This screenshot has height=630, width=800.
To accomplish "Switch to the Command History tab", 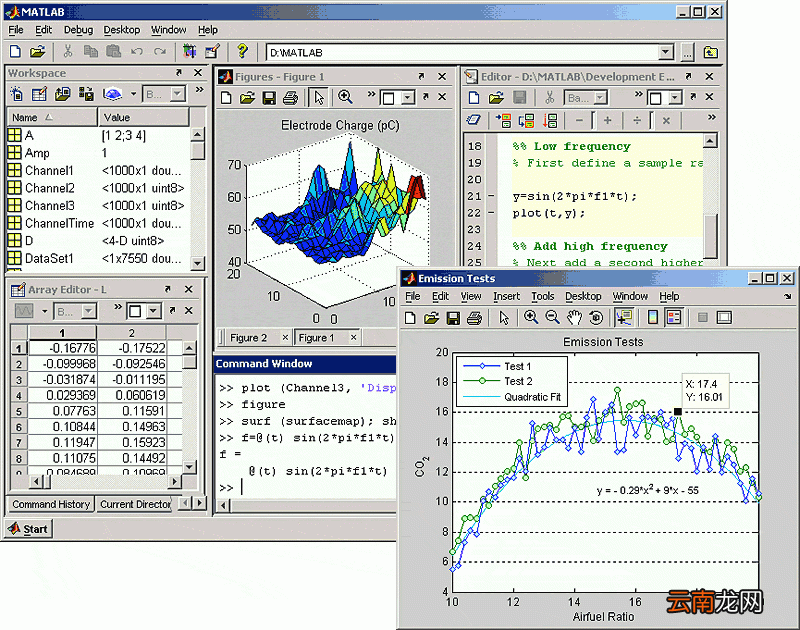I will [51, 504].
